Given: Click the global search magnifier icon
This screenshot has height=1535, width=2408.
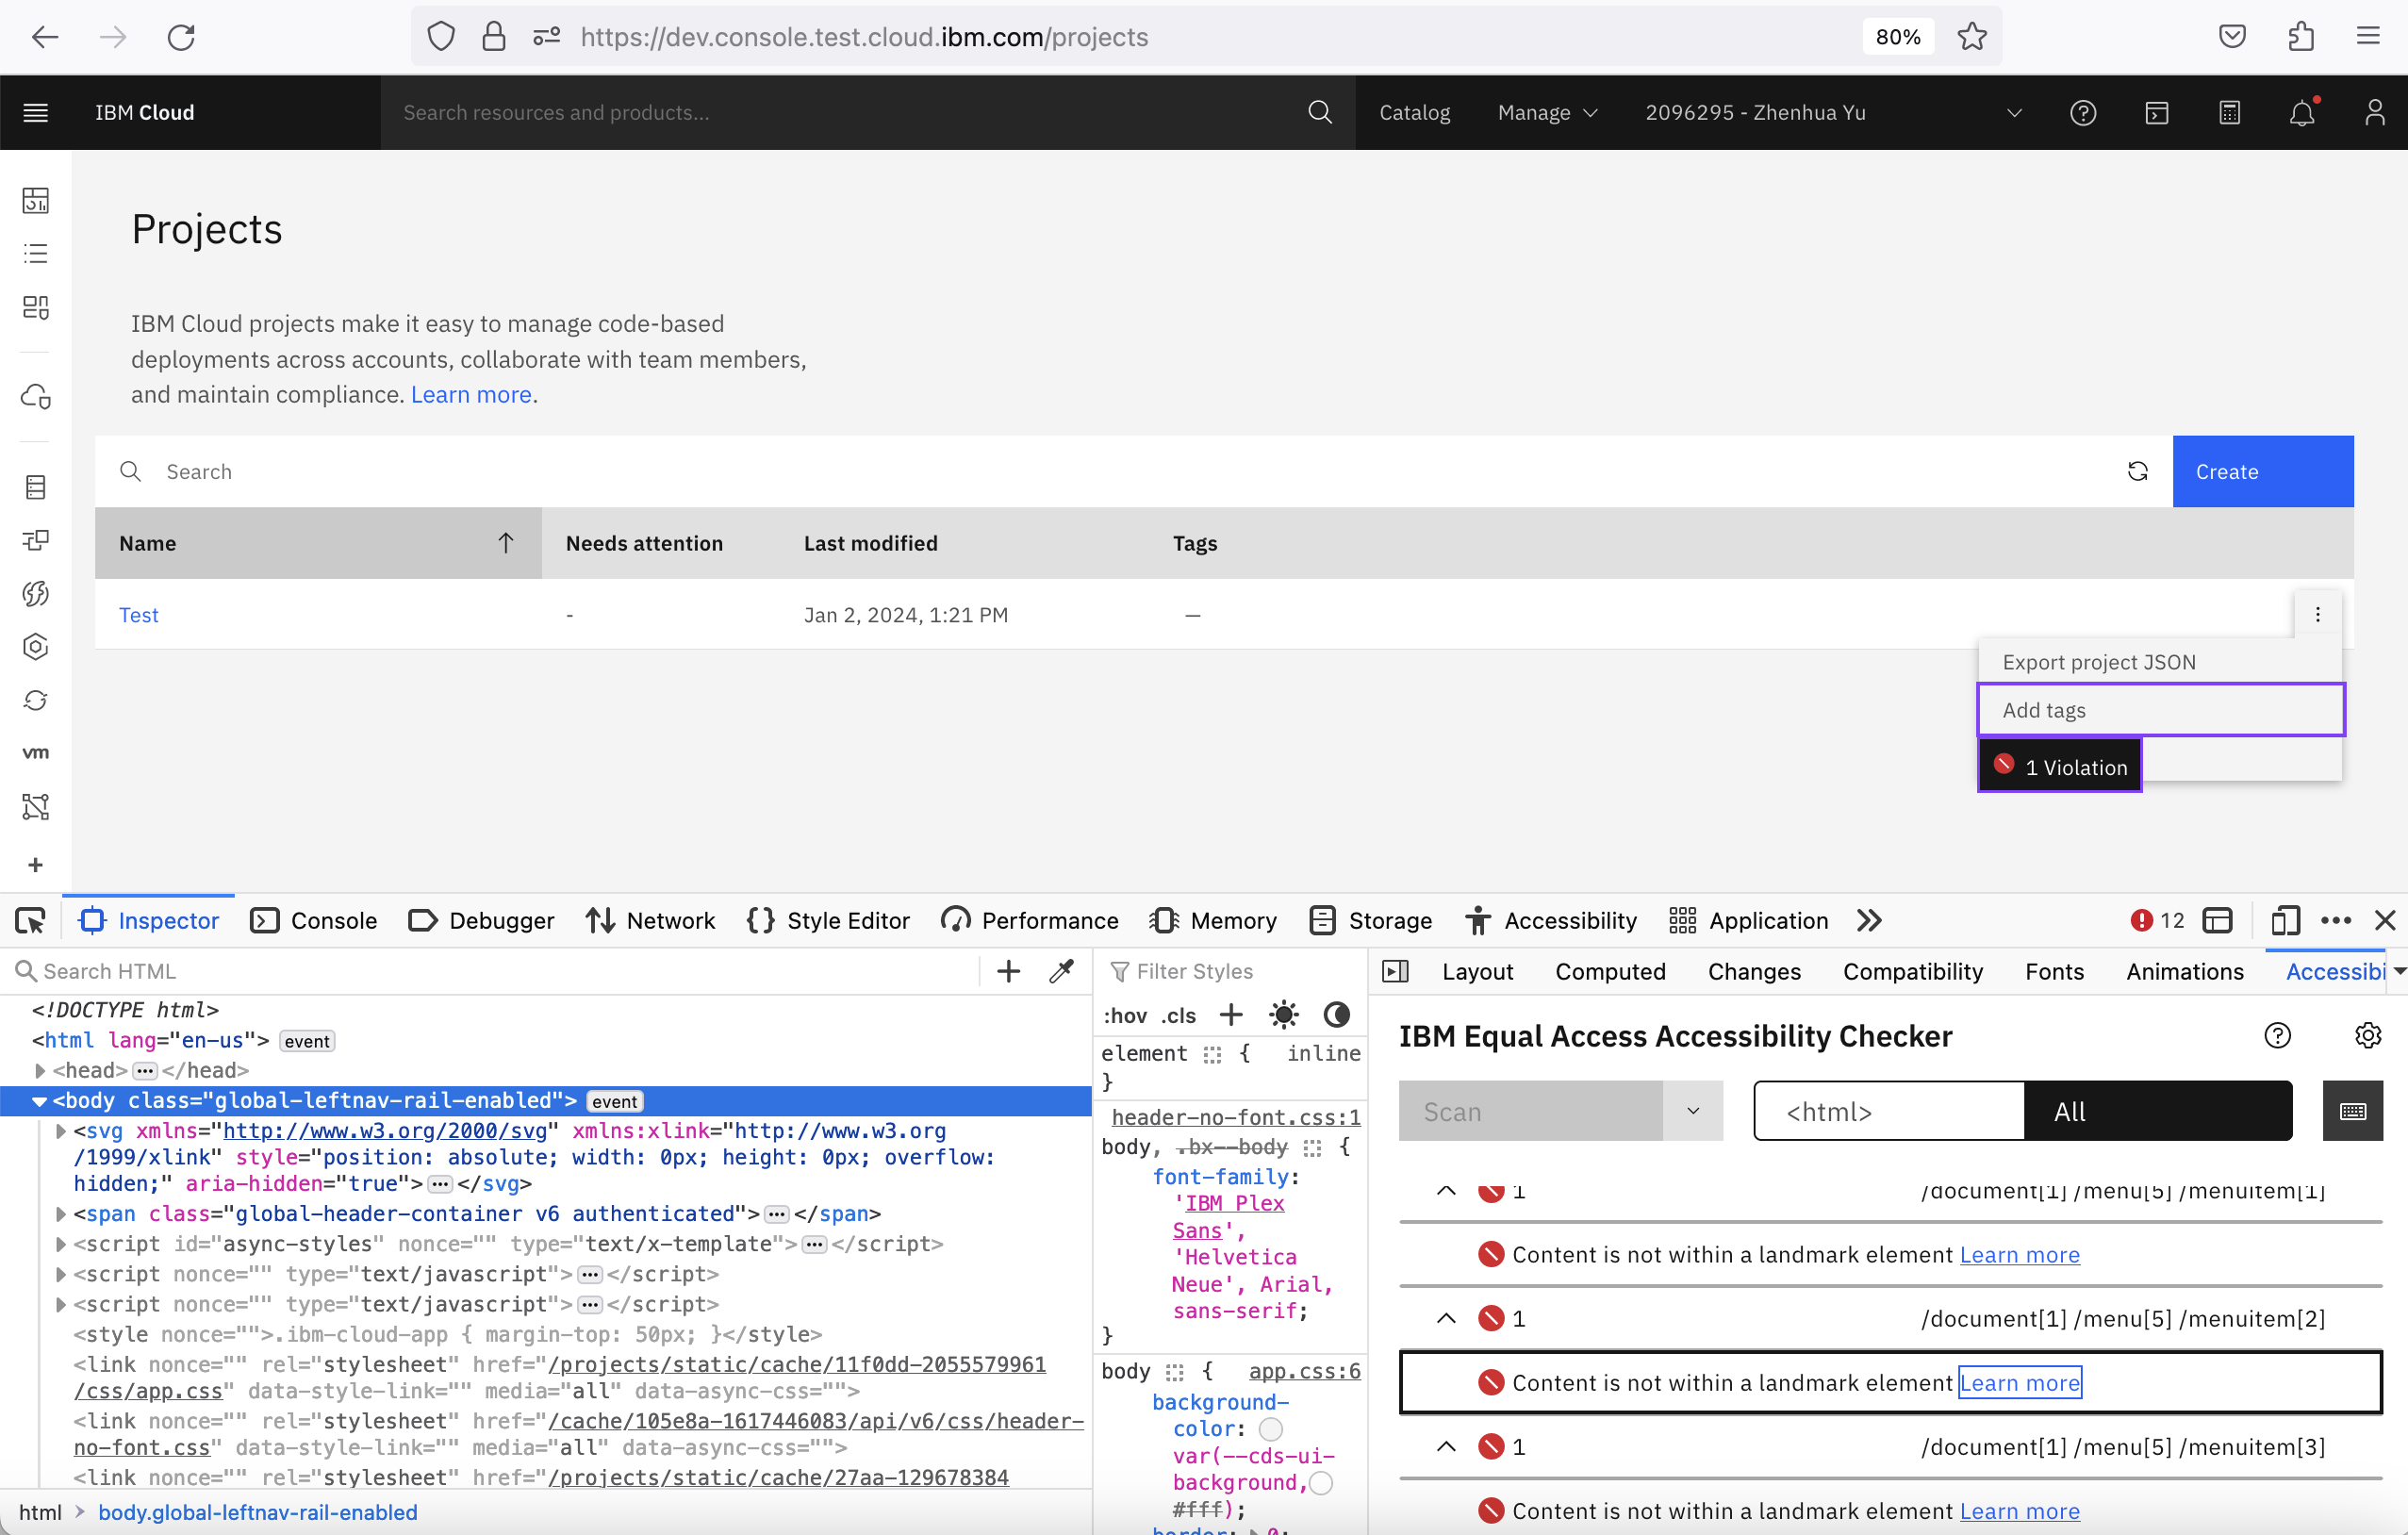Looking at the screenshot, I should pos(1320,112).
